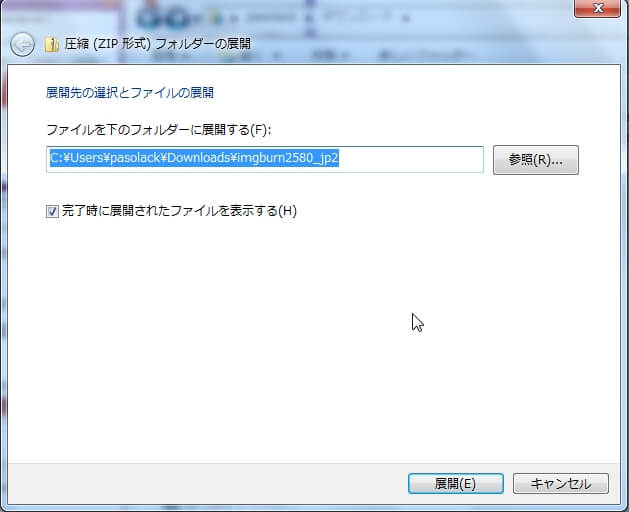This screenshot has width=629, height=512.
Task: Click the empty title bar area above the dialog title
Action: coord(300,10)
